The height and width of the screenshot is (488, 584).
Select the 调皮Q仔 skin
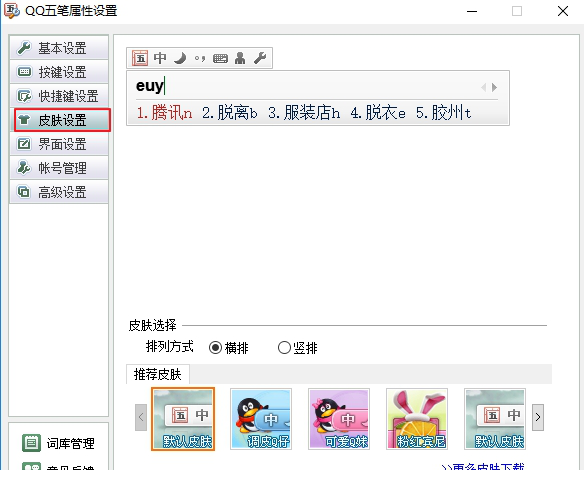pyautogui.click(x=261, y=419)
